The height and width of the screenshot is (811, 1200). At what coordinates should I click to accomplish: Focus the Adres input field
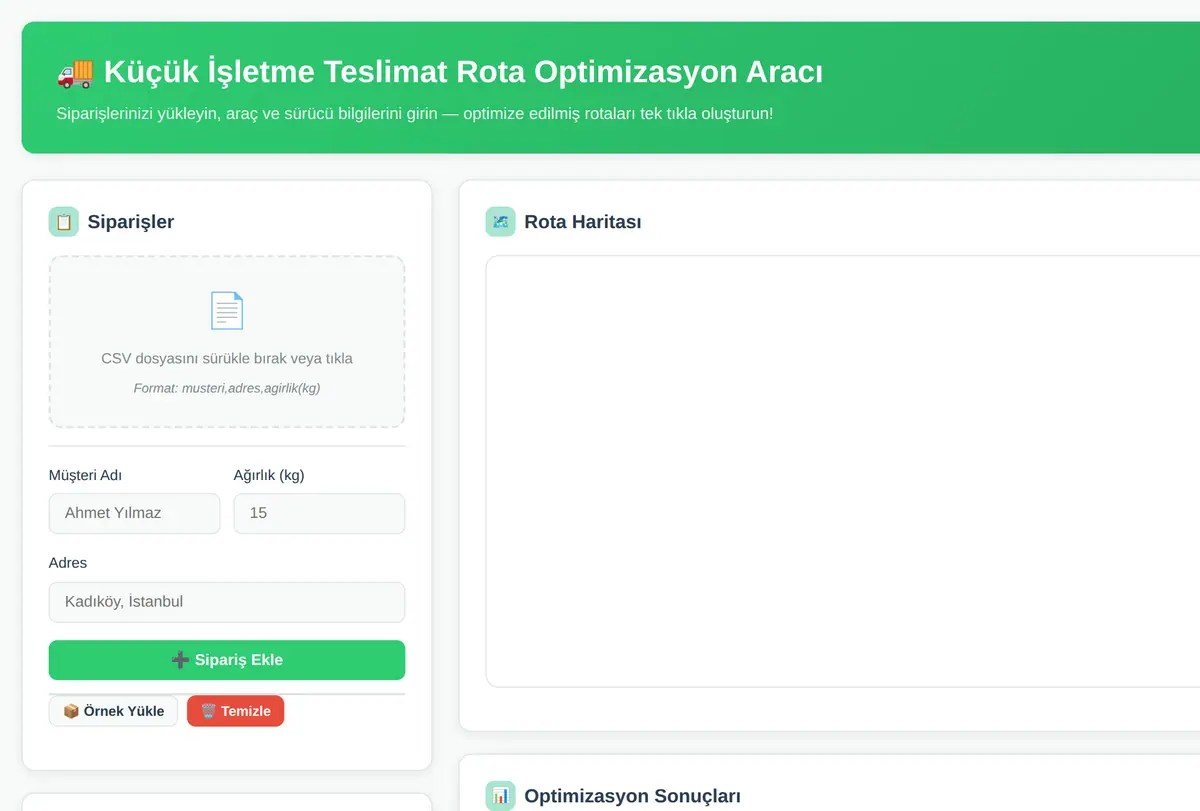coord(227,602)
